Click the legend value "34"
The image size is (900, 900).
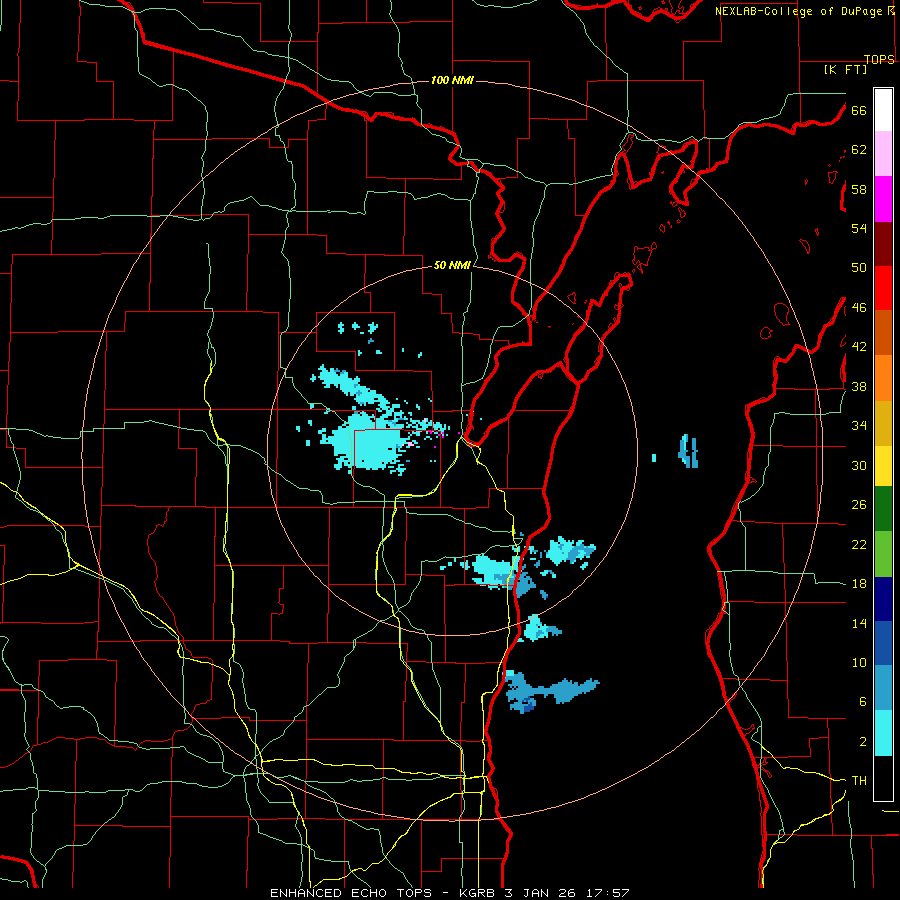859,426
